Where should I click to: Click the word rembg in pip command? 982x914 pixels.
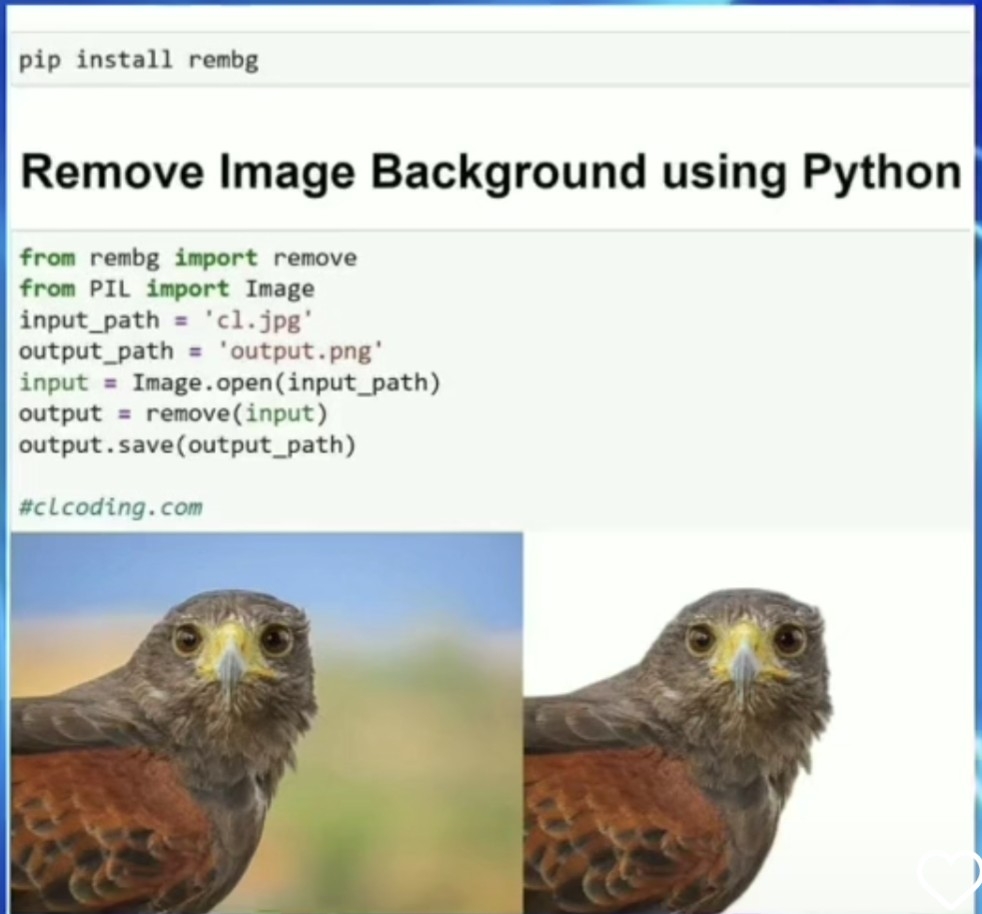[x=224, y=60]
